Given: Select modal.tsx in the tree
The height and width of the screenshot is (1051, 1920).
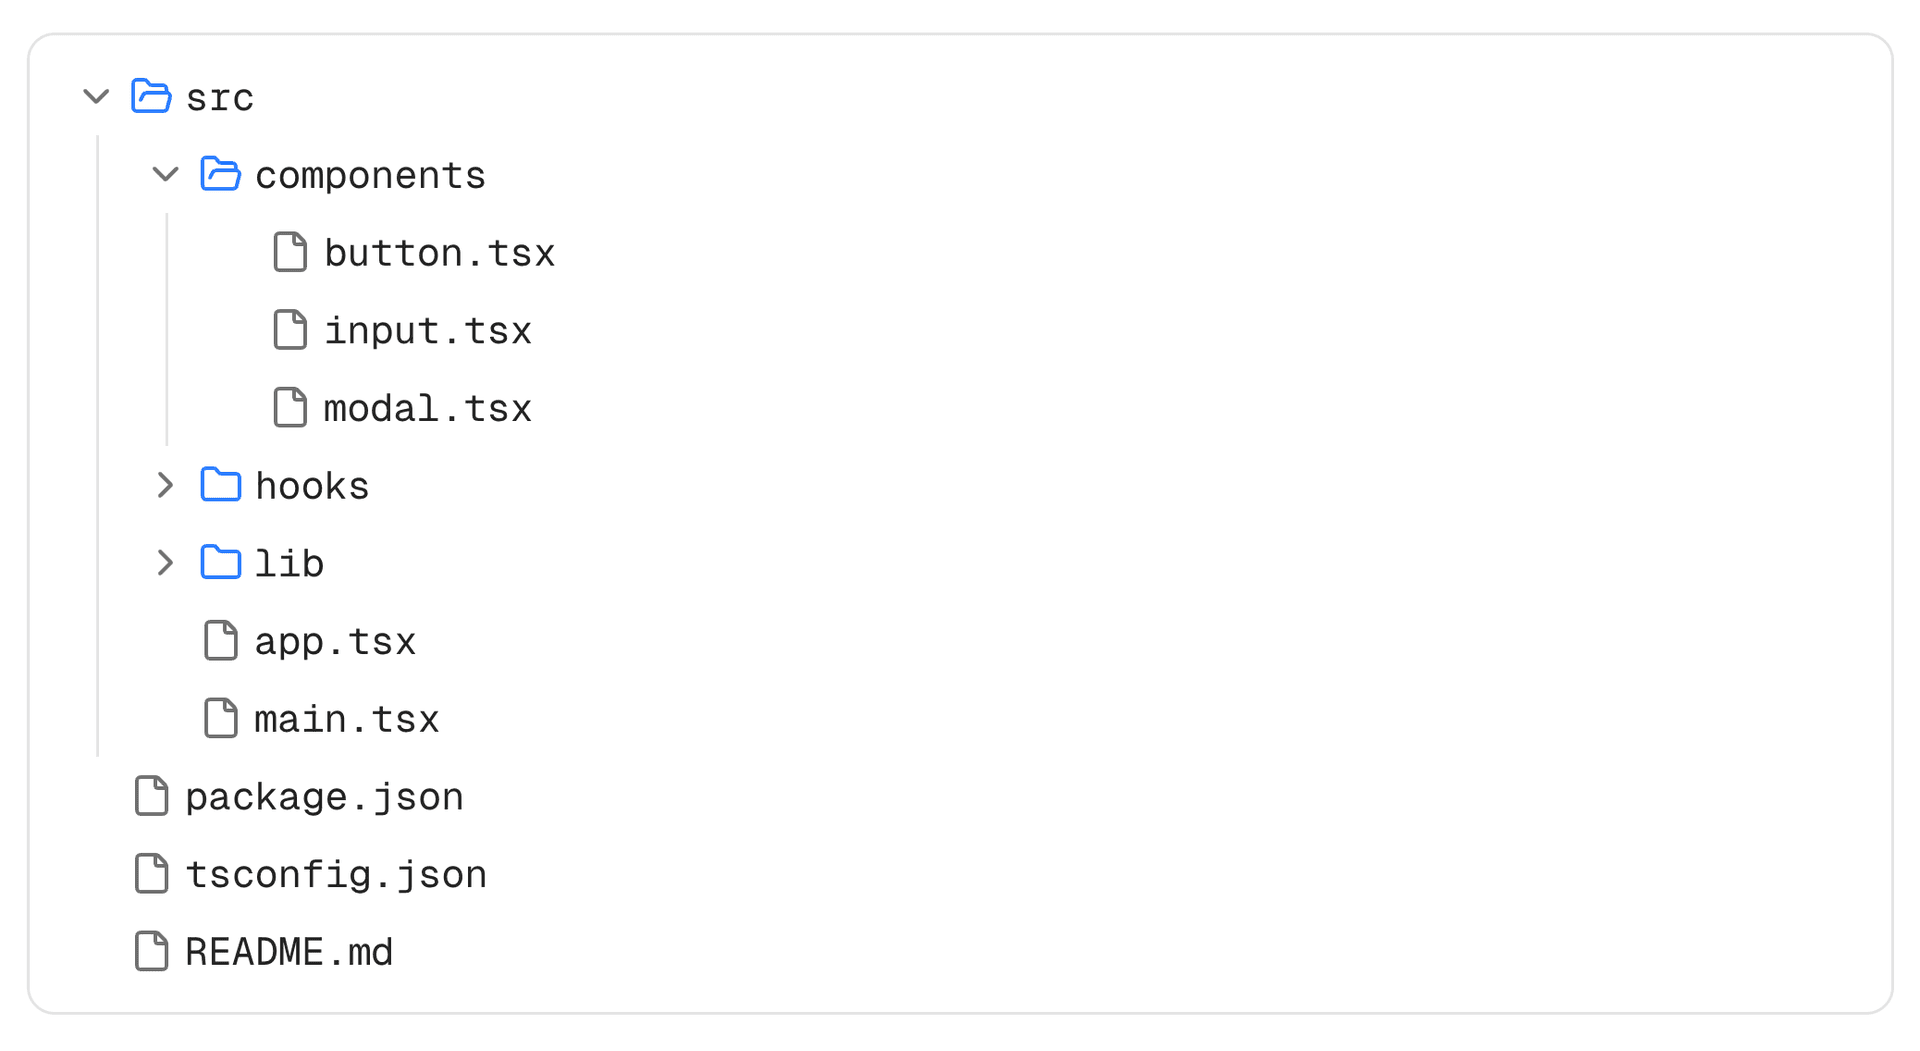Looking at the screenshot, I should pos(427,408).
